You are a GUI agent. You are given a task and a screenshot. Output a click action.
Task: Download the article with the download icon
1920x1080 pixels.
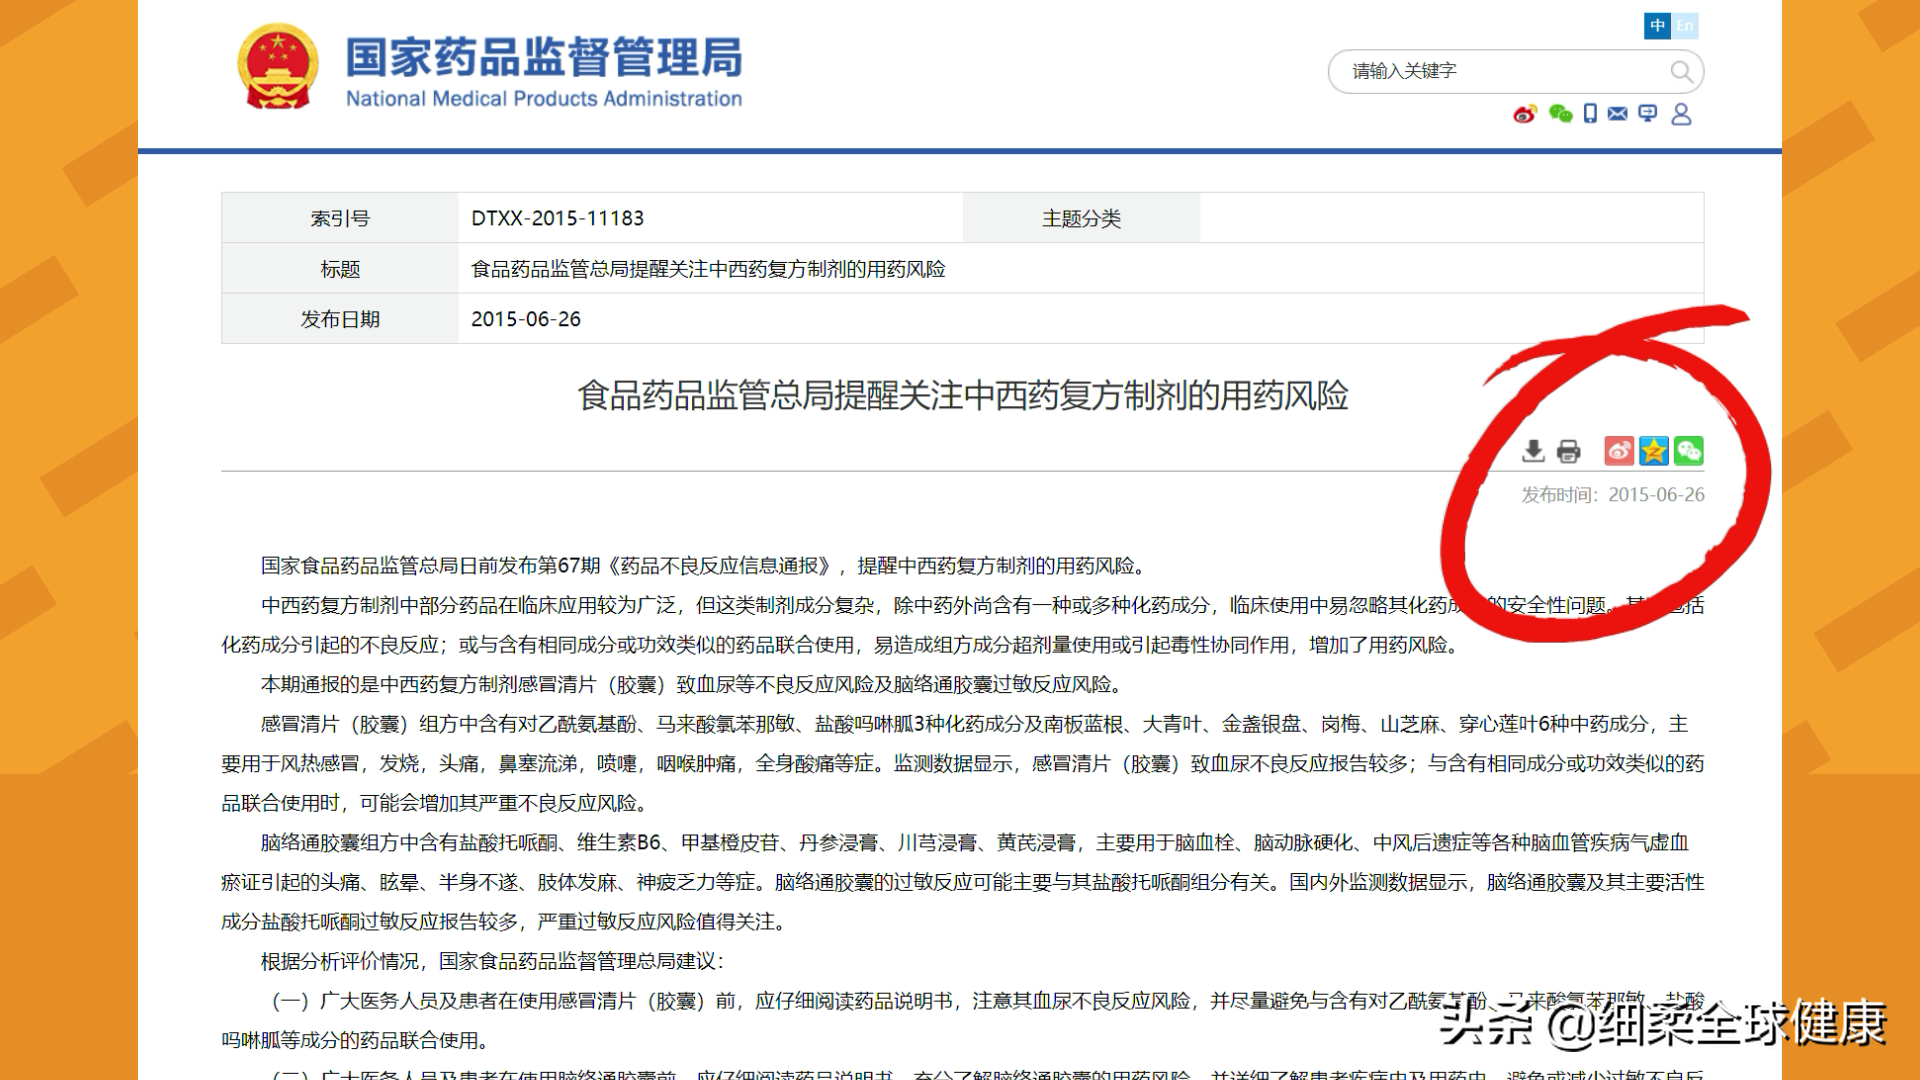click(1533, 451)
